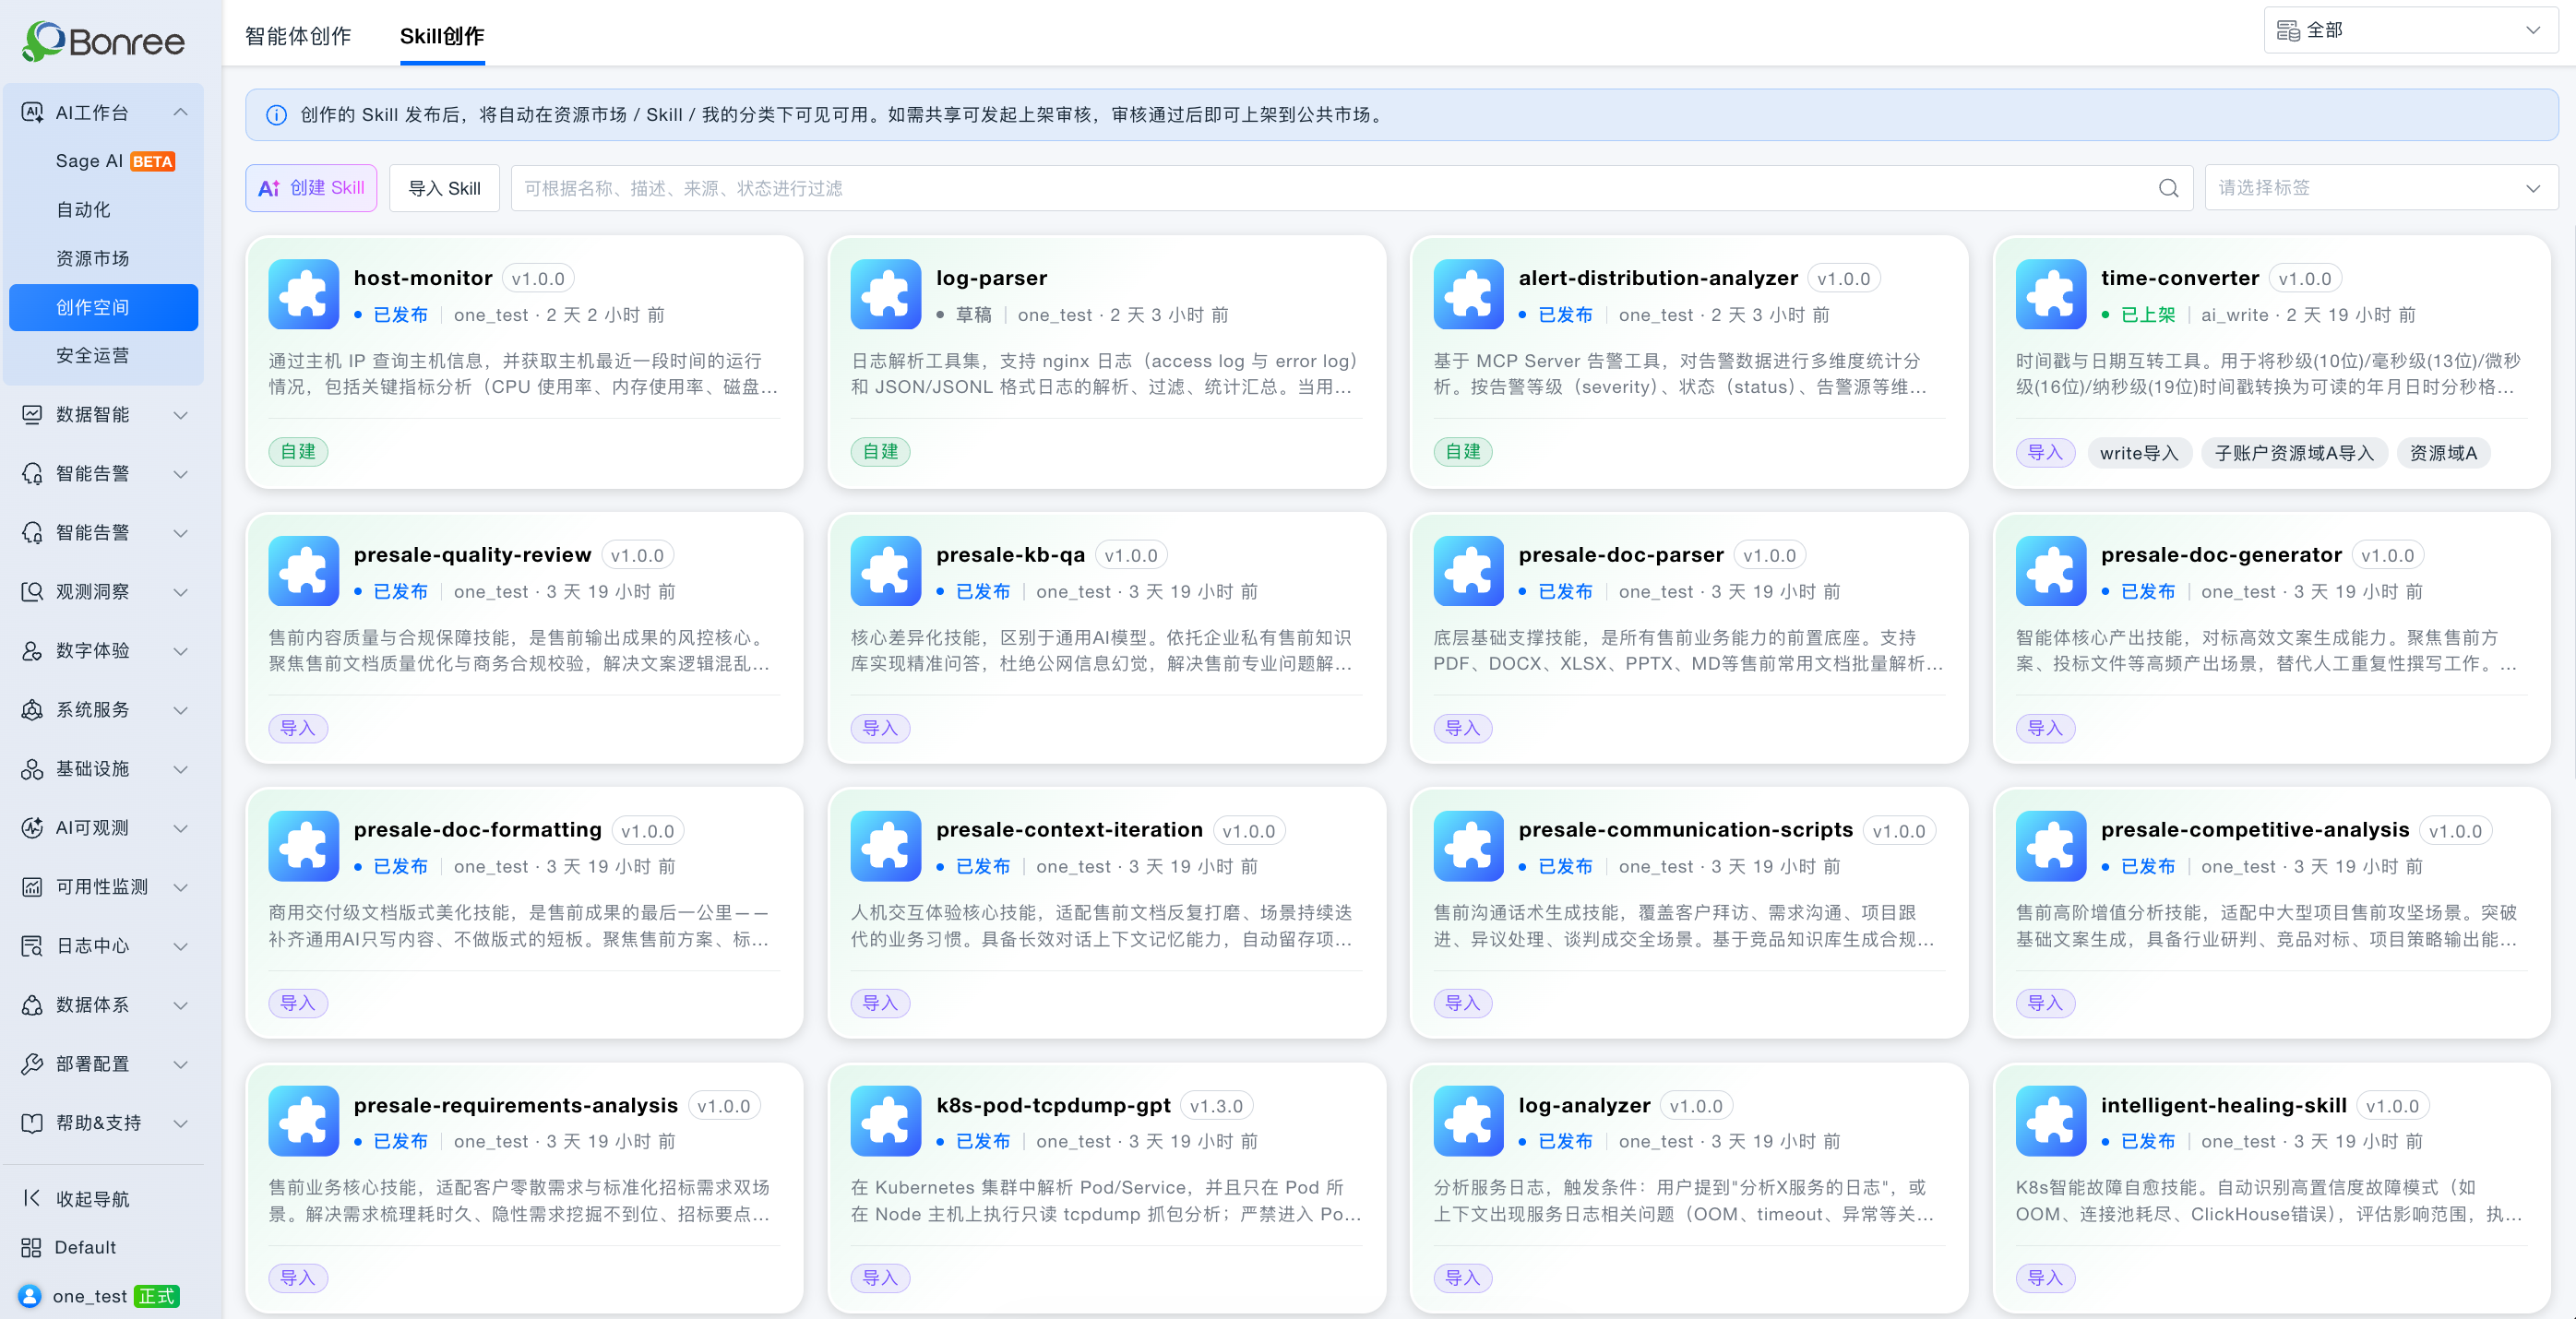Expand the 日志中心 menu group
This screenshot has height=1319, width=2576.
181,945
